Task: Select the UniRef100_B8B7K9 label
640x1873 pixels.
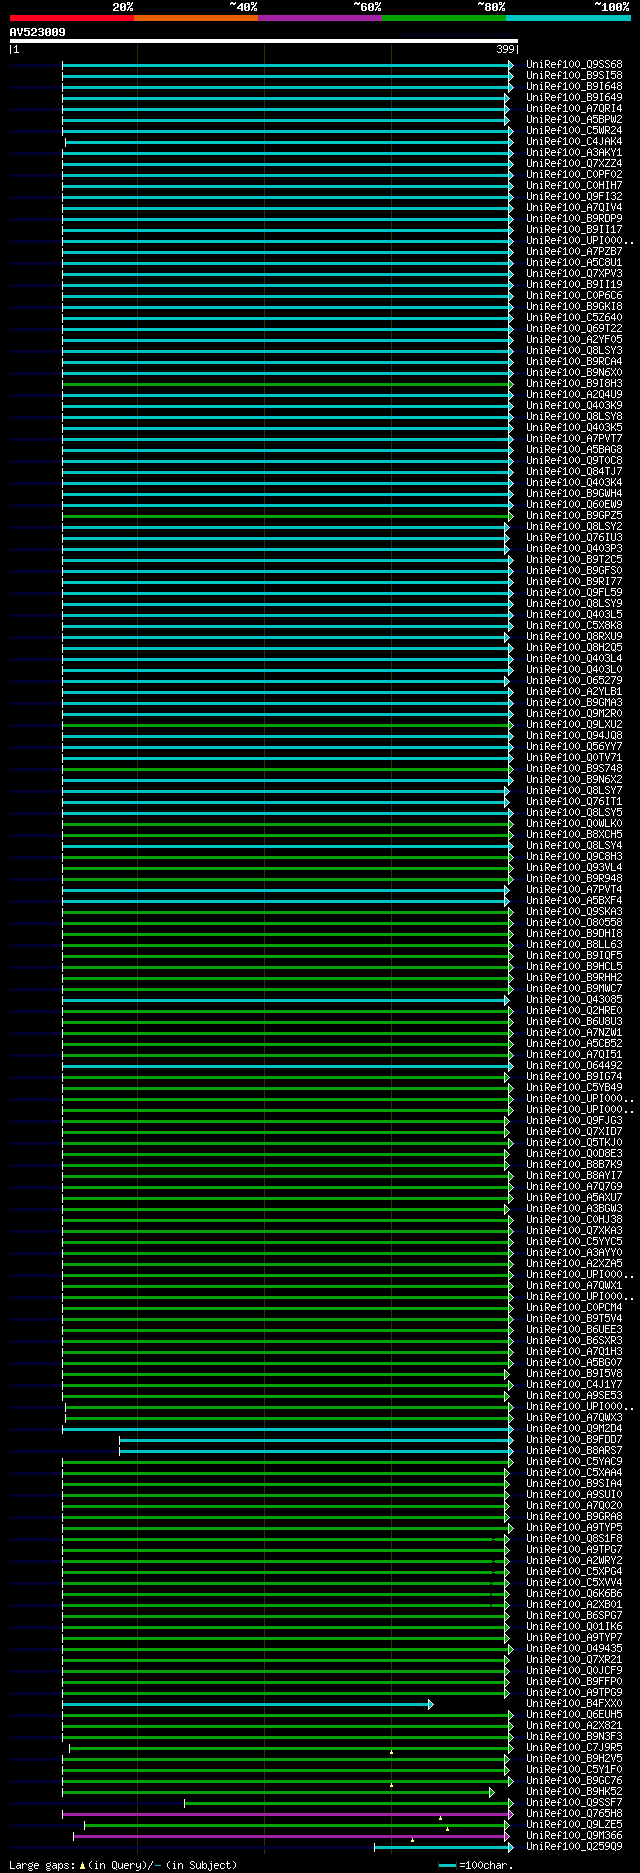Action: pos(574,1165)
